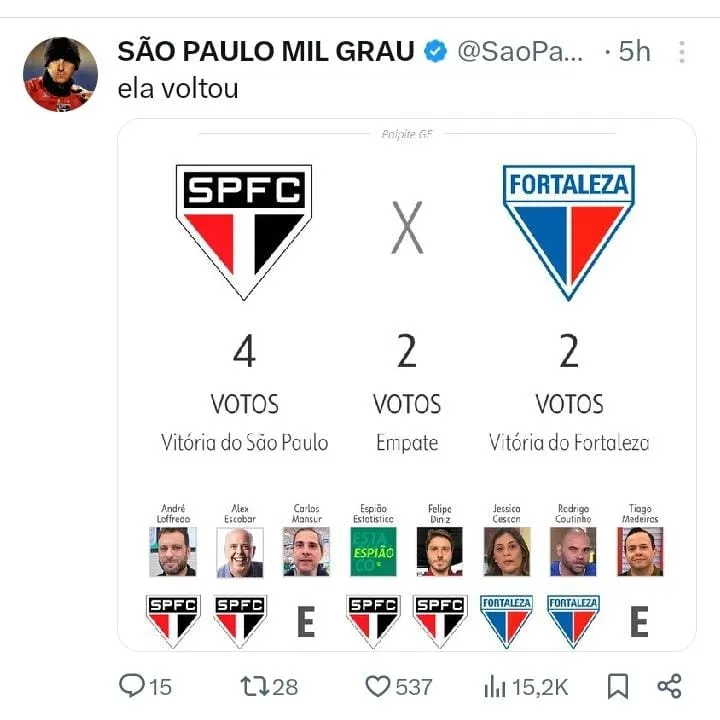Tap the Espião Estatístico green logo
This screenshot has height=720, width=720.
373,551
